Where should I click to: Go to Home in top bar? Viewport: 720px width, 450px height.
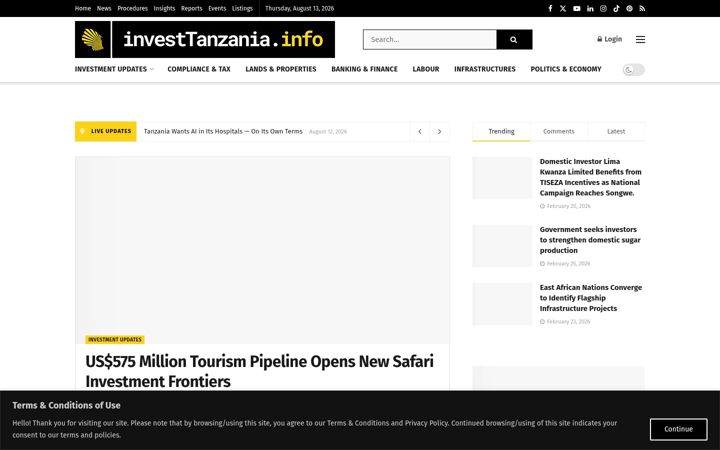83,8
